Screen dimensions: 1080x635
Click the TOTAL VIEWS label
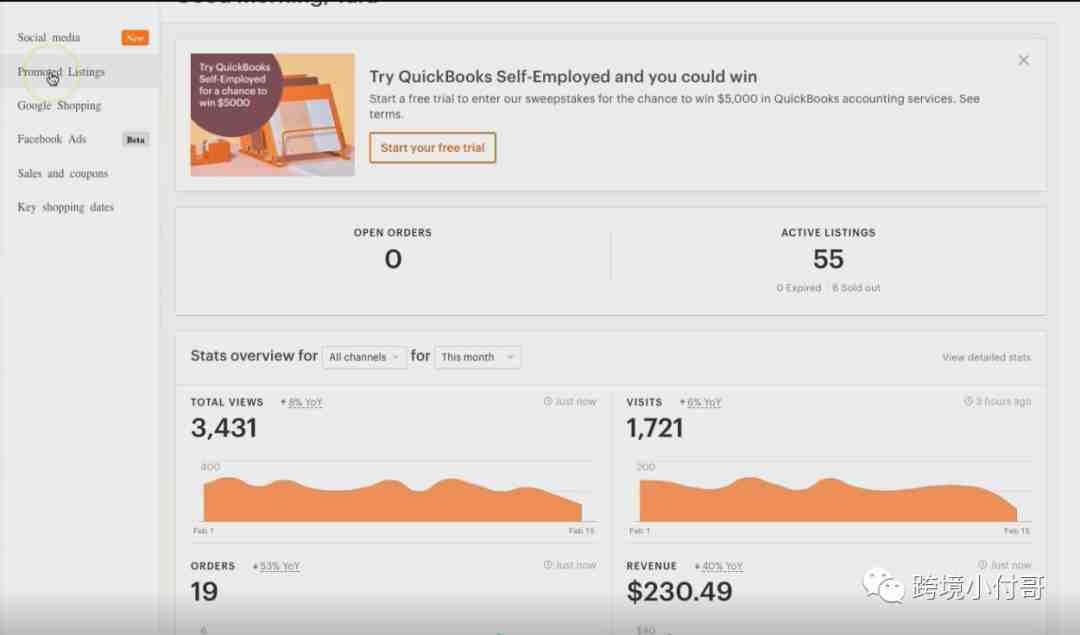[227, 402]
